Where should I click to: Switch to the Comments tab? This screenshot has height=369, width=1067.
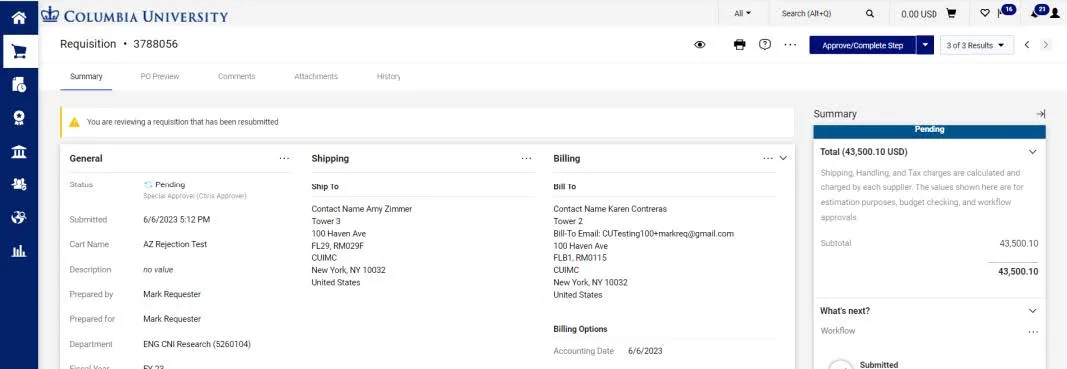[x=237, y=76]
